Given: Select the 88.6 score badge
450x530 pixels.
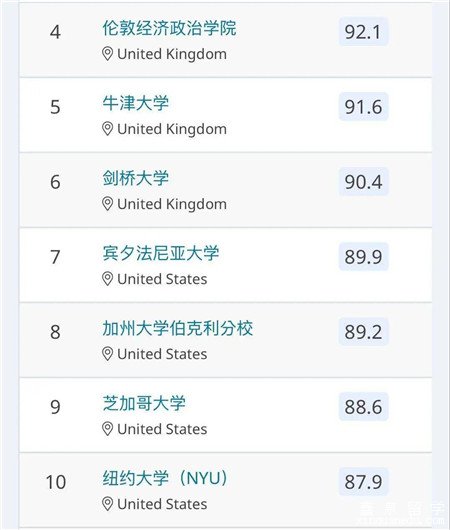Looking at the screenshot, I should [x=363, y=407].
